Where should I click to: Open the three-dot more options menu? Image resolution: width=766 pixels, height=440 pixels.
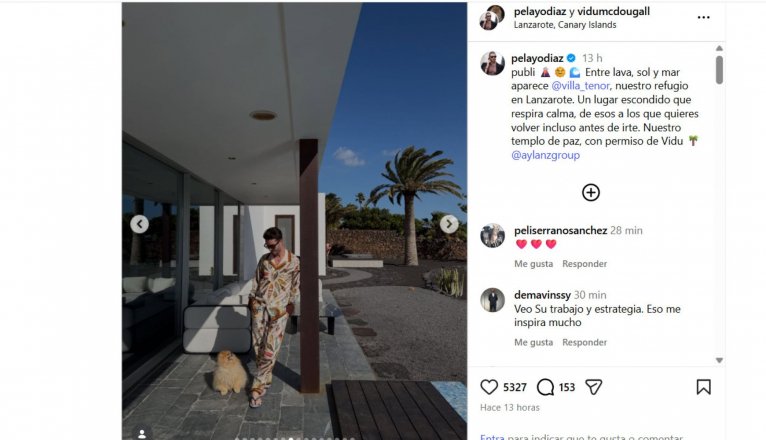click(x=703, y=17)
